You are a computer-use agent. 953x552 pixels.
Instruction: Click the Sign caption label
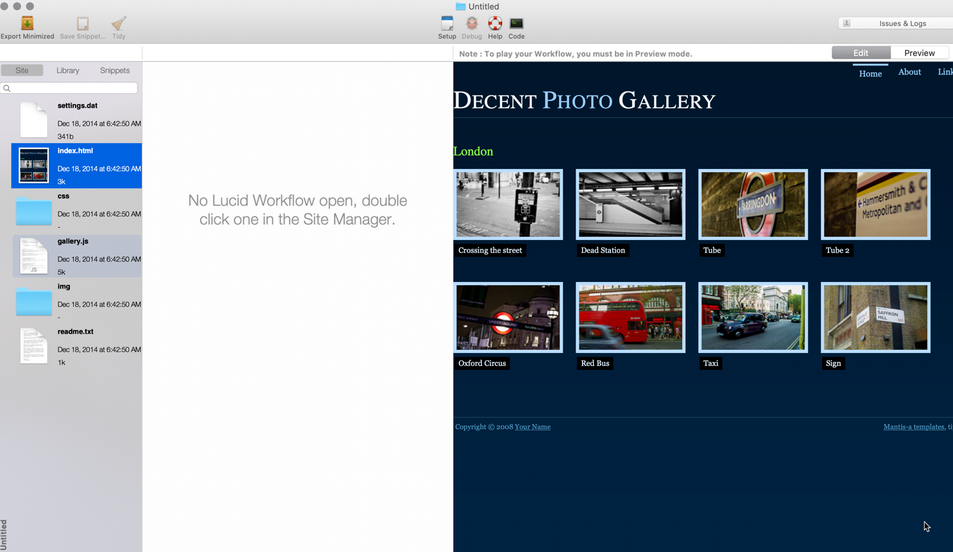point(833,364)
